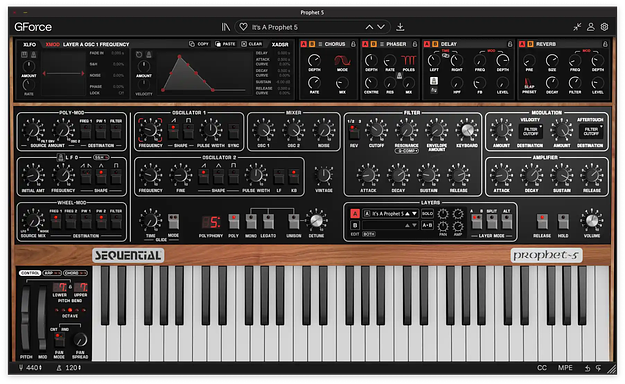Select Layer B button in Layers
625x384 pixels.
point(355,225)
